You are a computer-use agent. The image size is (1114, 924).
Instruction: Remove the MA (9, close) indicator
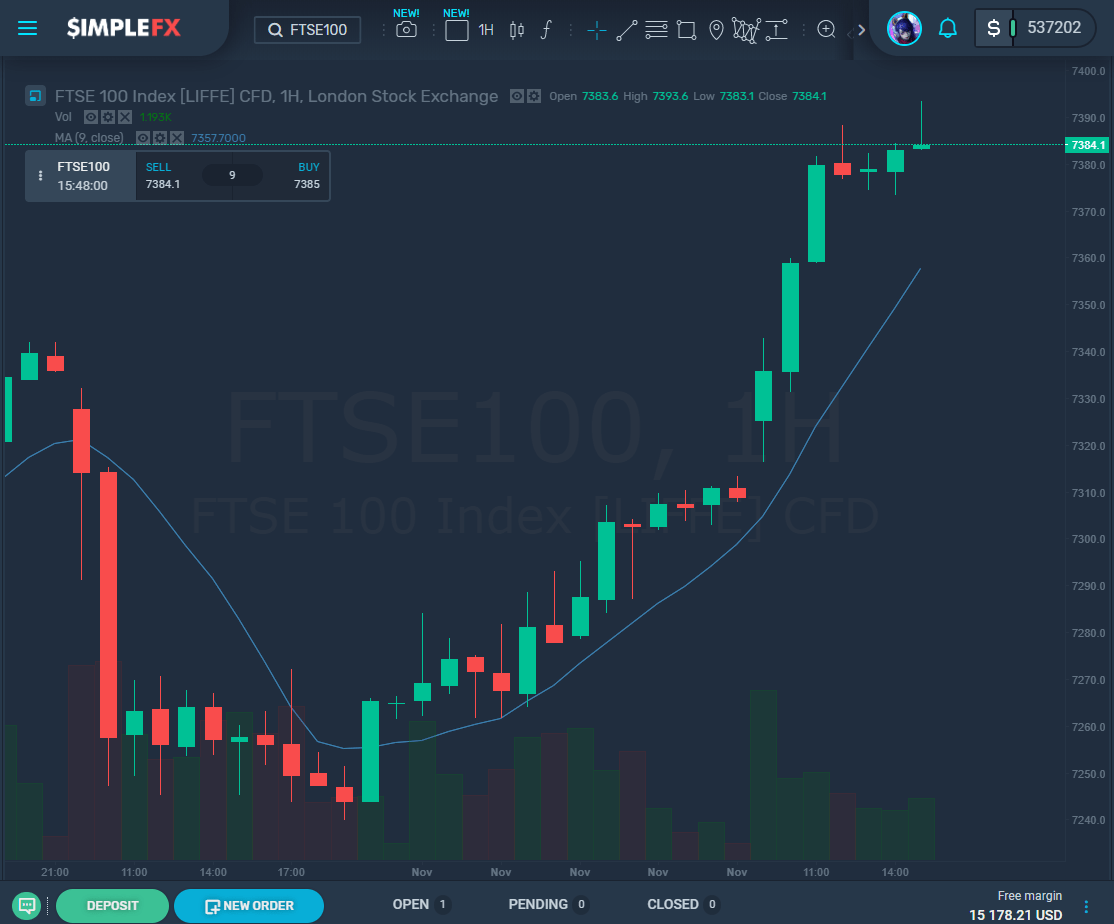click(x=177, y=138)
